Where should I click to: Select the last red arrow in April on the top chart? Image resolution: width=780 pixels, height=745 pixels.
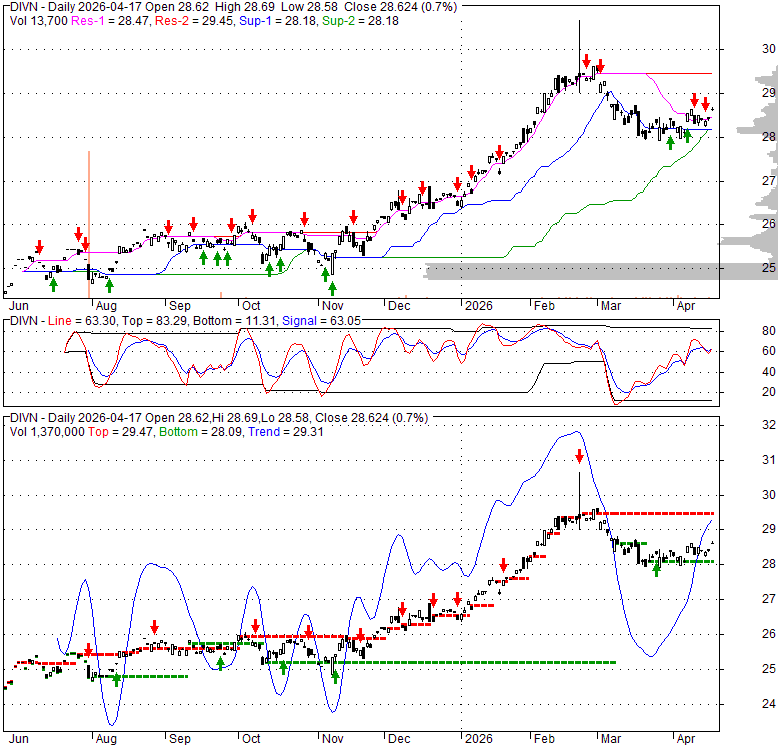pos(706,103)
